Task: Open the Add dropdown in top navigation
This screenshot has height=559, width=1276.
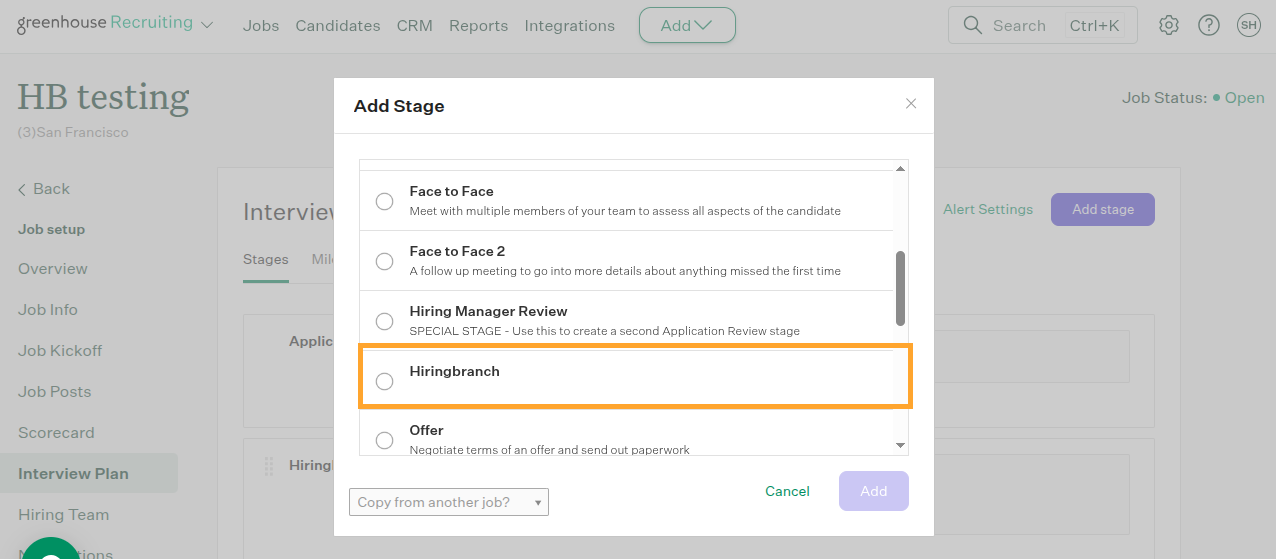Action: (687, 26)
